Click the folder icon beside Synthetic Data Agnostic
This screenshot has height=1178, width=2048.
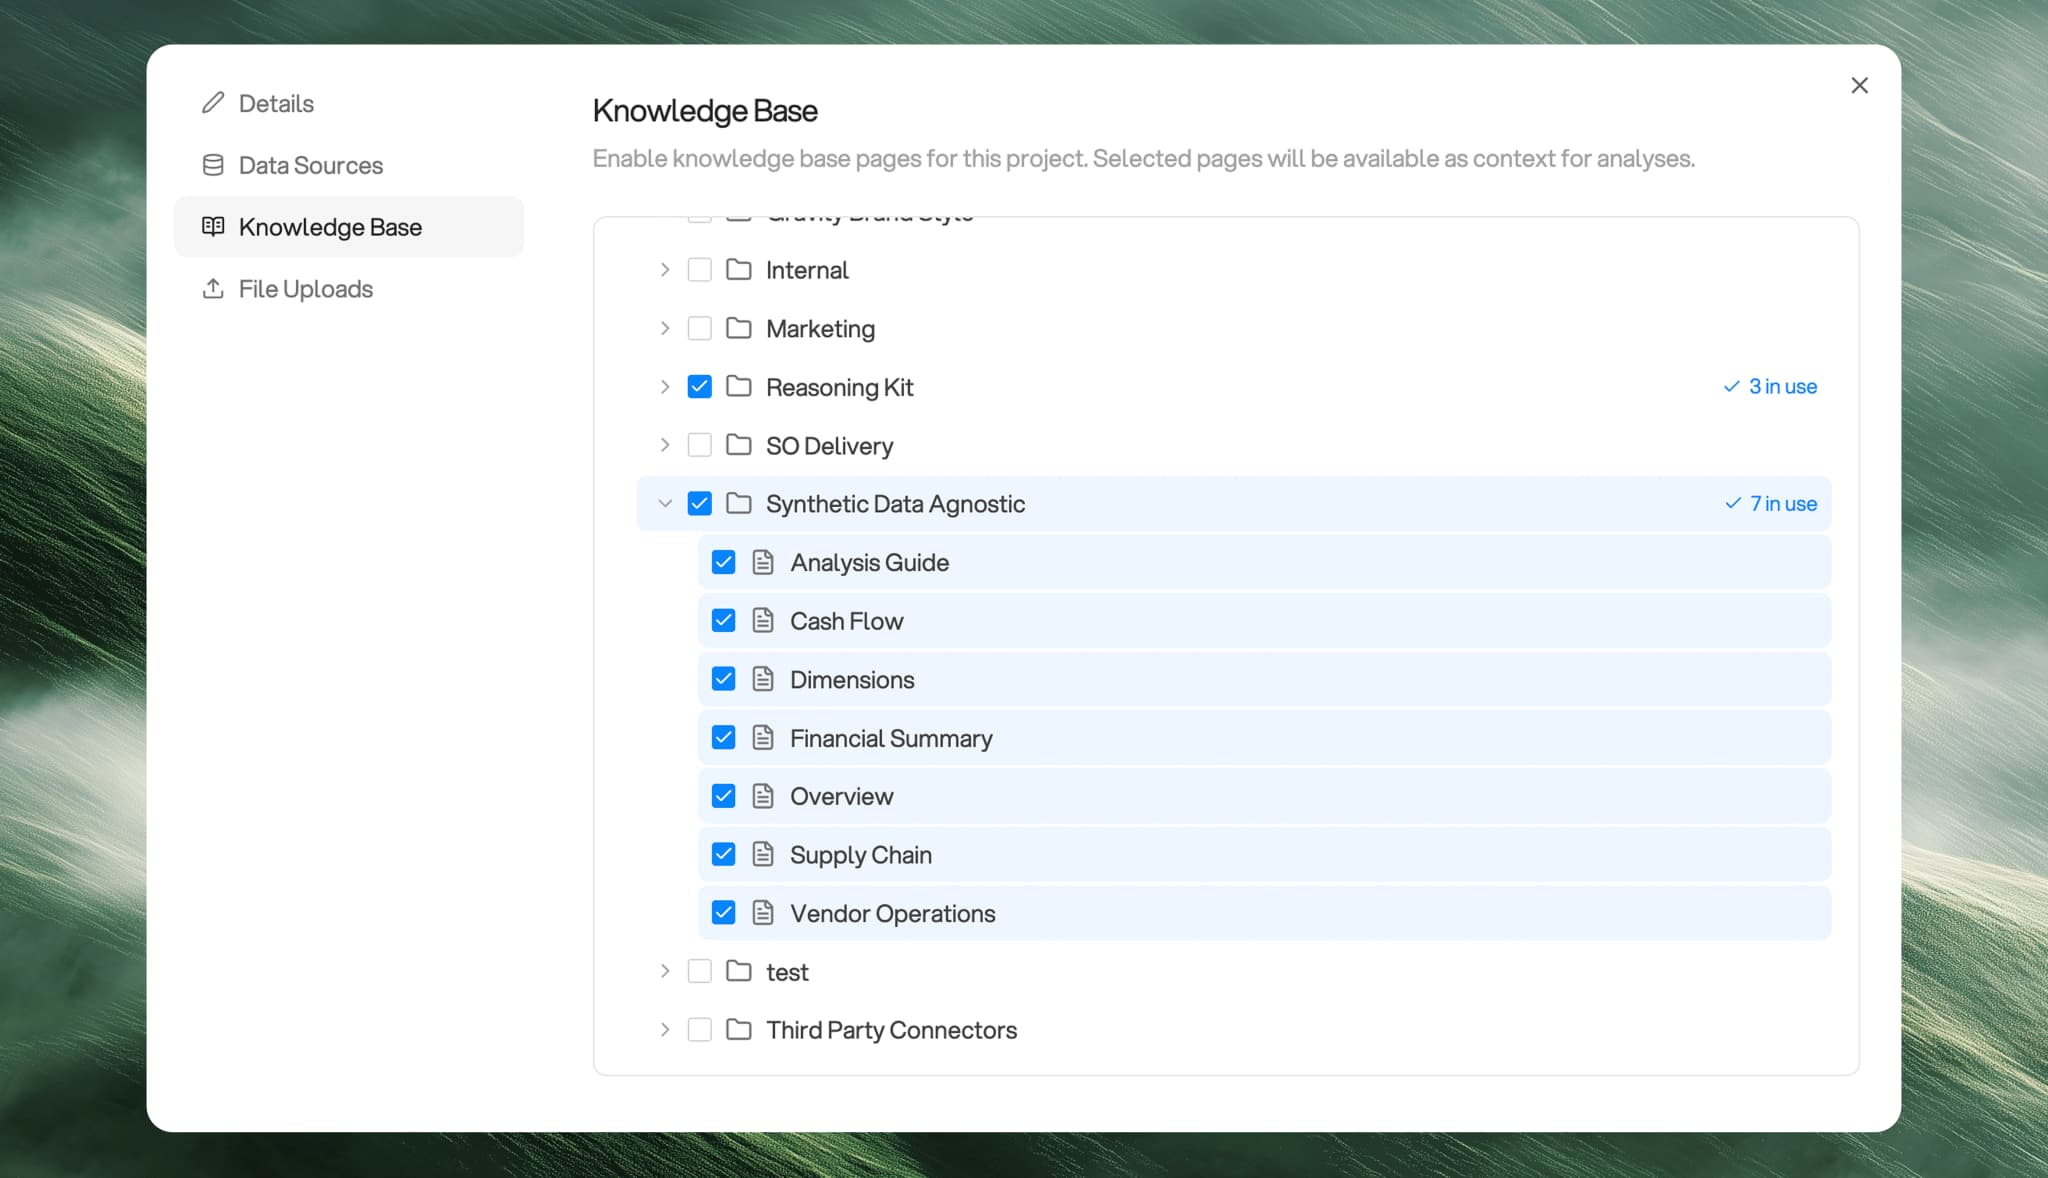coord(739,503)
